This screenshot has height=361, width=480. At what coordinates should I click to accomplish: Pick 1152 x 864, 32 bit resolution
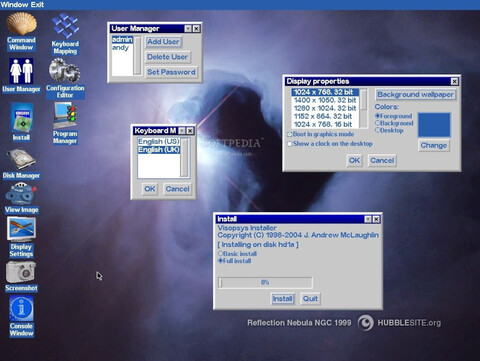coord(325,116)
